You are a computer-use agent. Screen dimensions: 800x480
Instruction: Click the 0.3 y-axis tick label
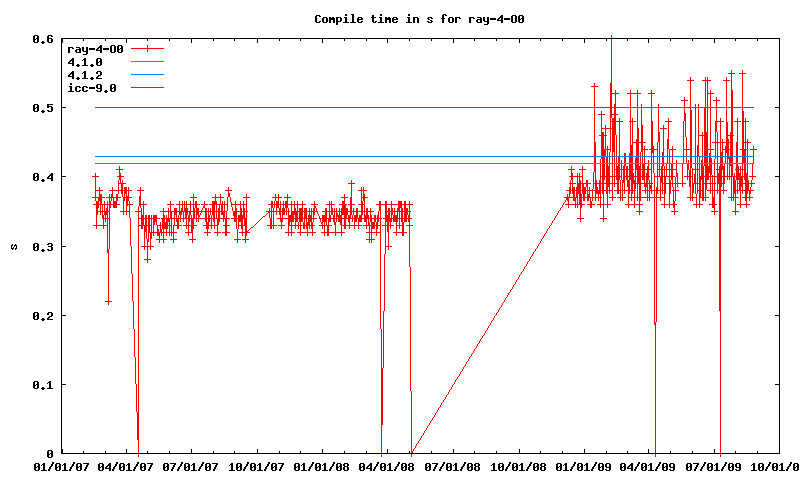tap(41, 246)
